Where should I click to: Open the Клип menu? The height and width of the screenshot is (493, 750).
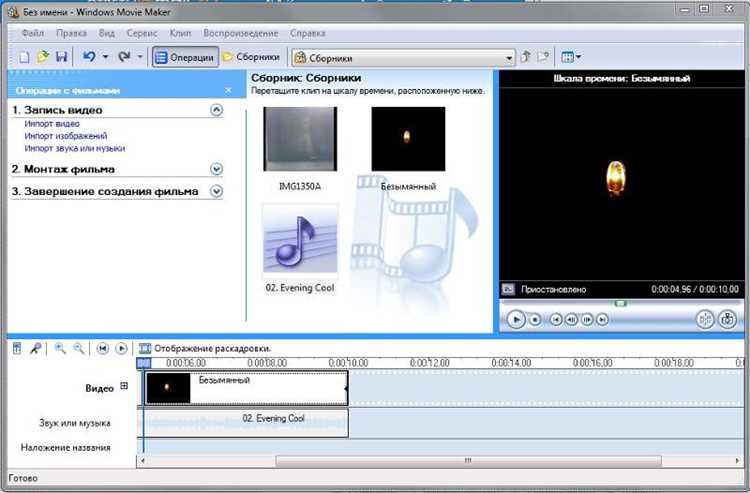(x=180, y=33)
